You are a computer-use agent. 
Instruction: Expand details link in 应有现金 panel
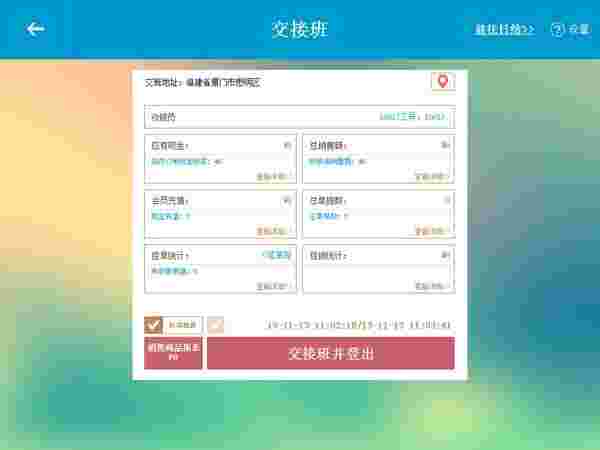(x=271, y=177)
